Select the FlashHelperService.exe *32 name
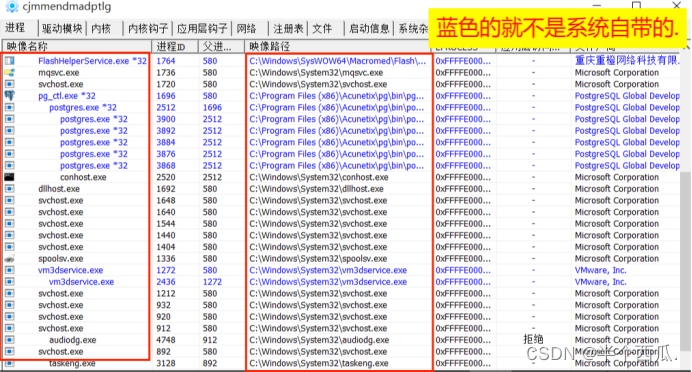This screenshot has width=692, height=372. [92, 61]
